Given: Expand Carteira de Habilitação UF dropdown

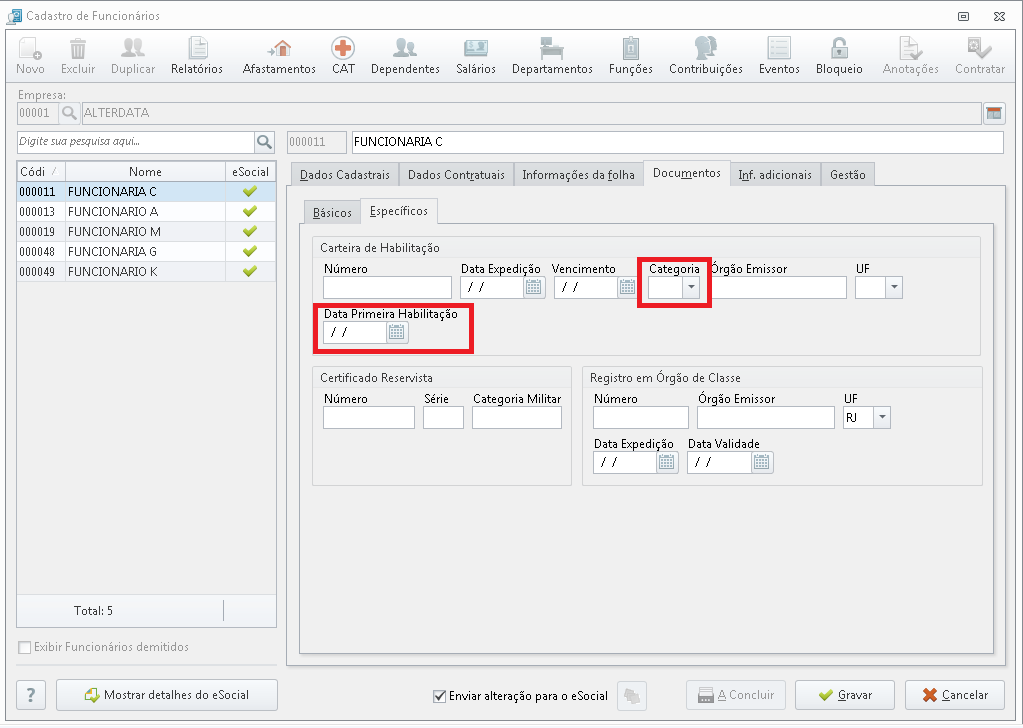Looking at the screenshot, I should 894,287.
